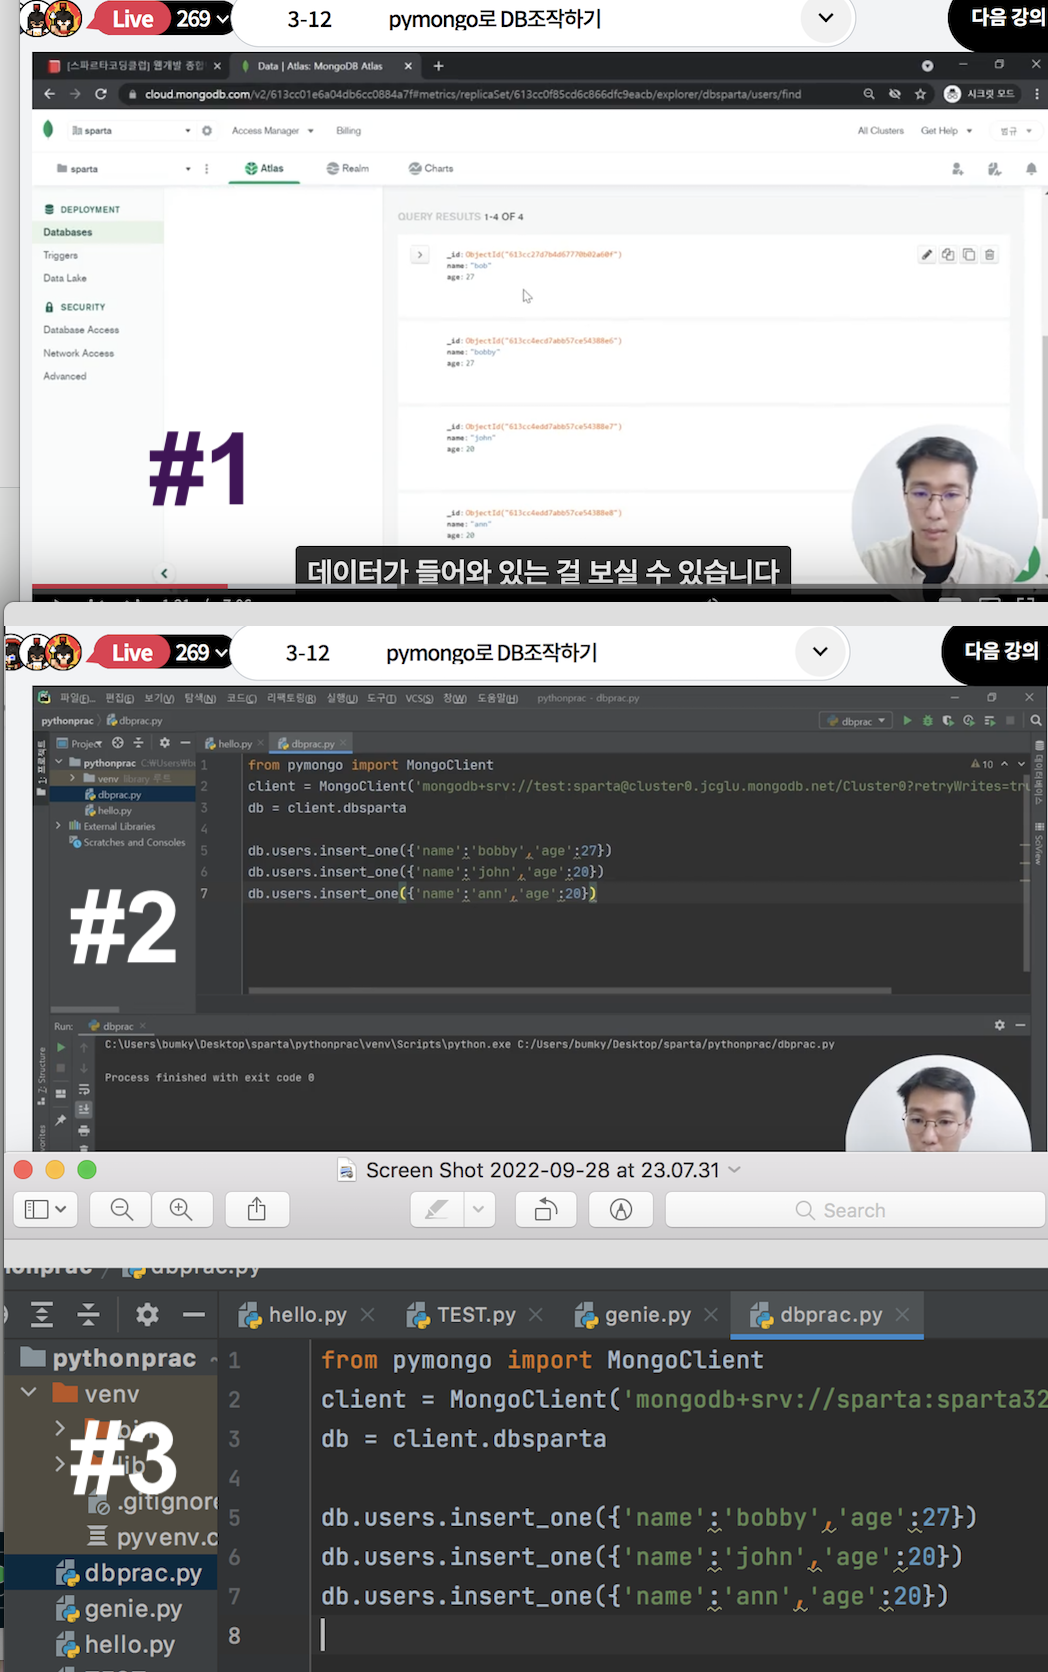Click the green Run button in PyCharm toolbar
Viewport: 1048px width, 1672px height.
tap(907, 720)
